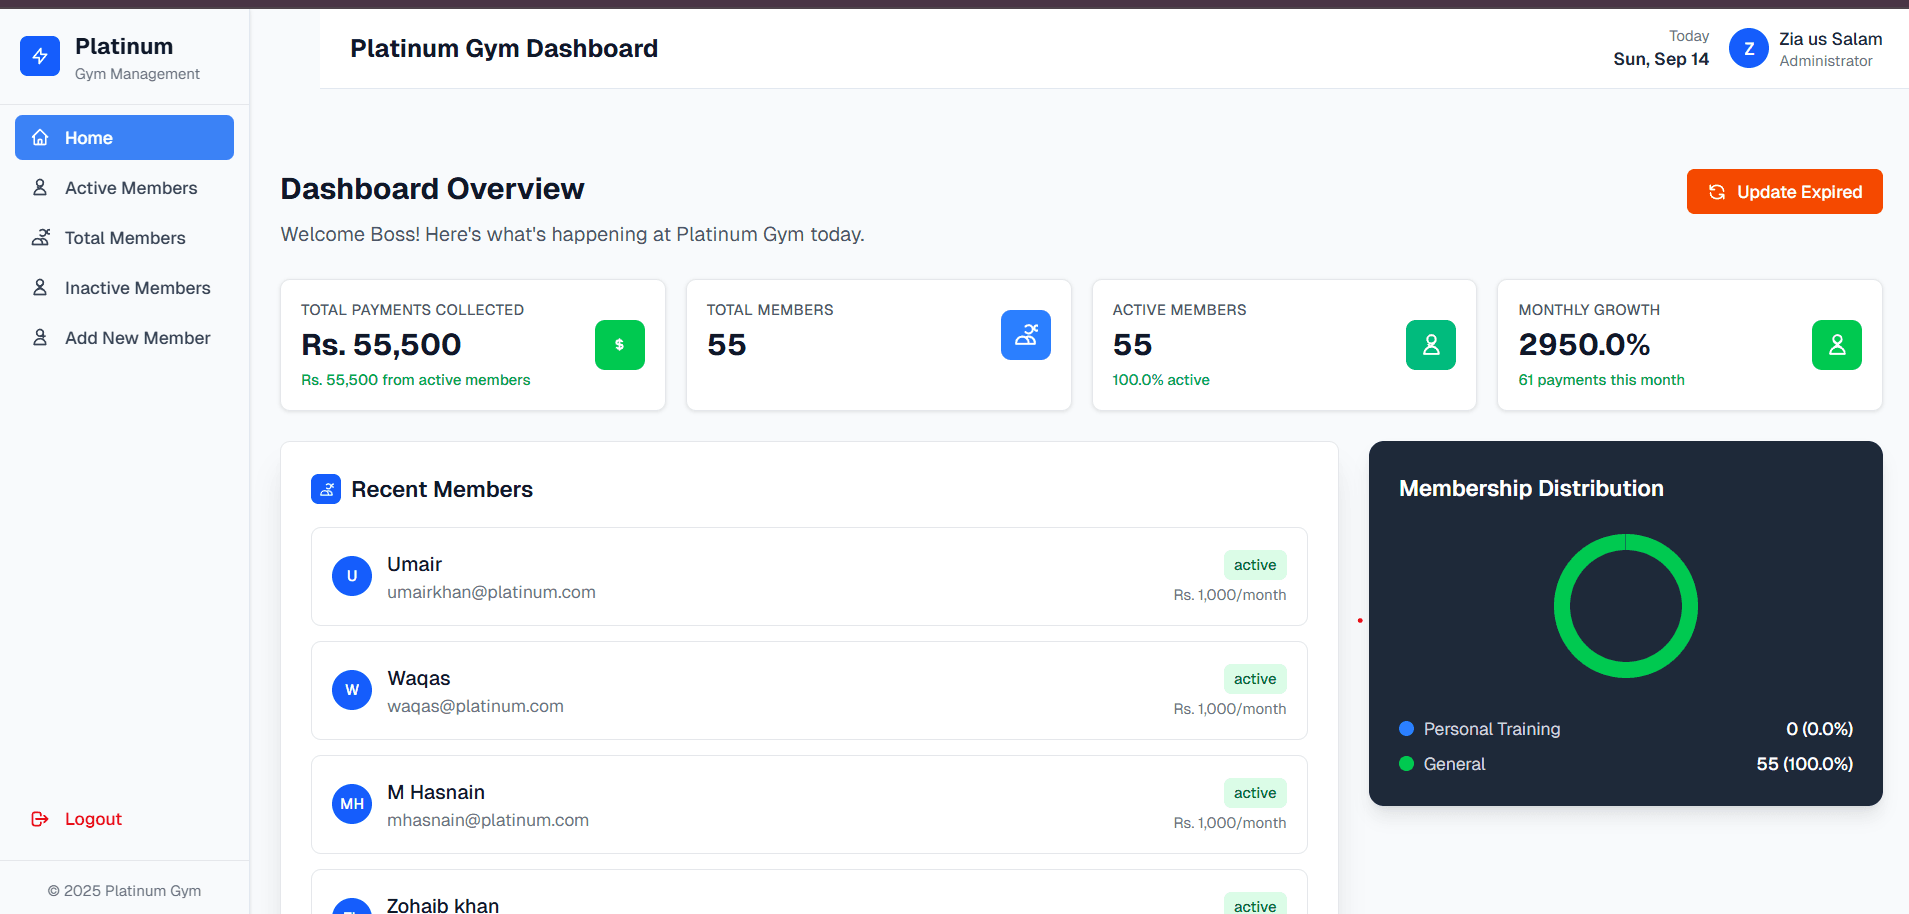Toggle the General legend entry
Viewport: 1909px width, 914px height.
pyautogui.click(x=1454, y=763)
